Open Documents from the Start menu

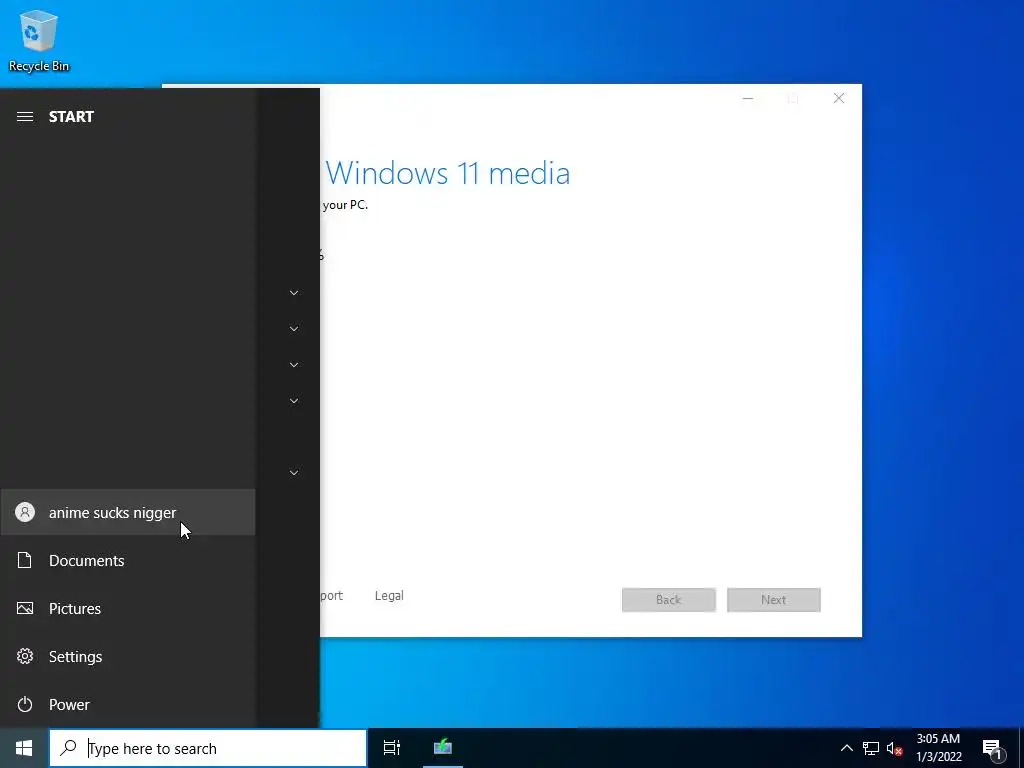point(127,560)
